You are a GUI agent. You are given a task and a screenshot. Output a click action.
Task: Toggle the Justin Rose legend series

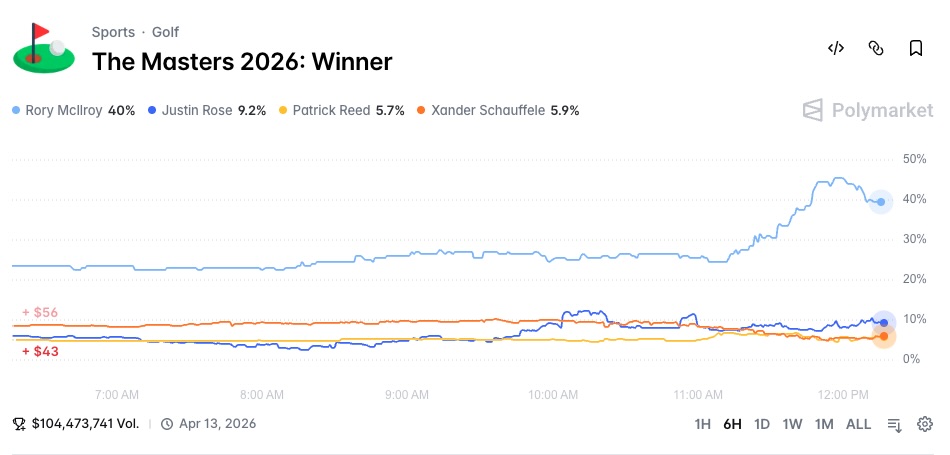tap(206, 110)
